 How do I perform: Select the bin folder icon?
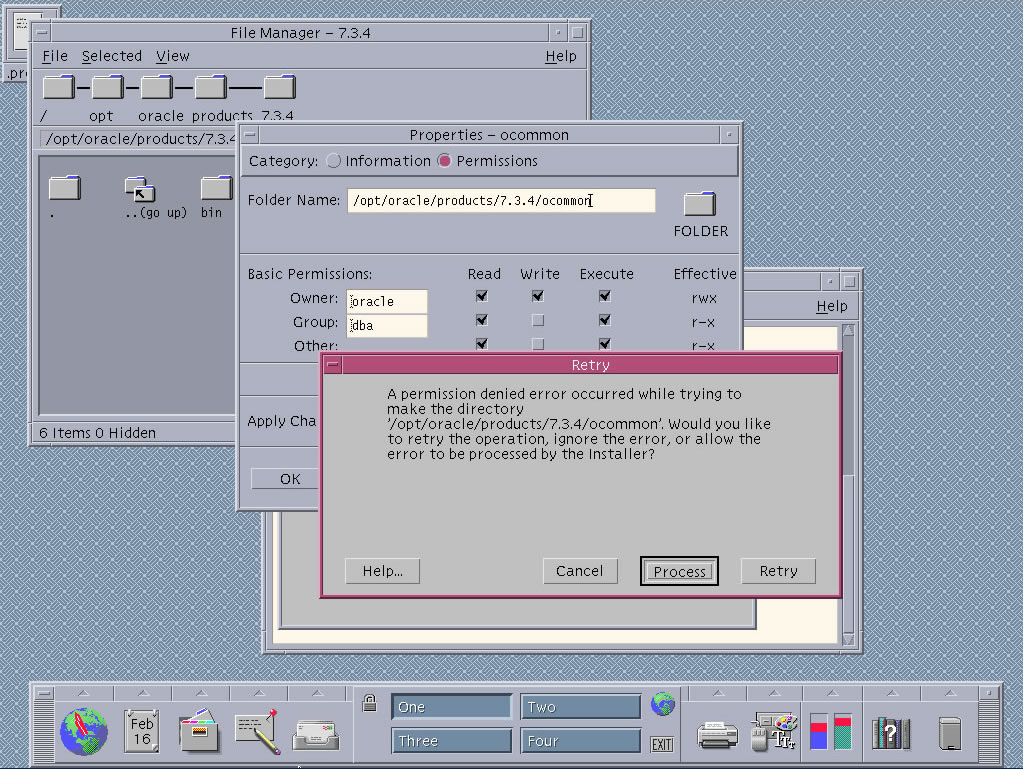pos(217,188)
